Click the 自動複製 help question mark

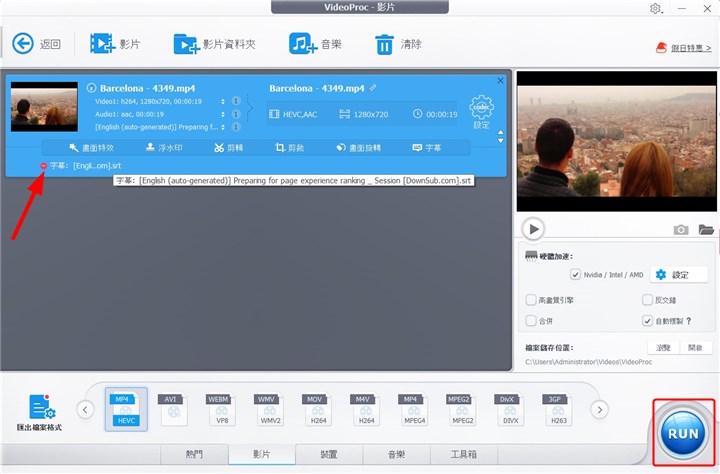point(688,321)
